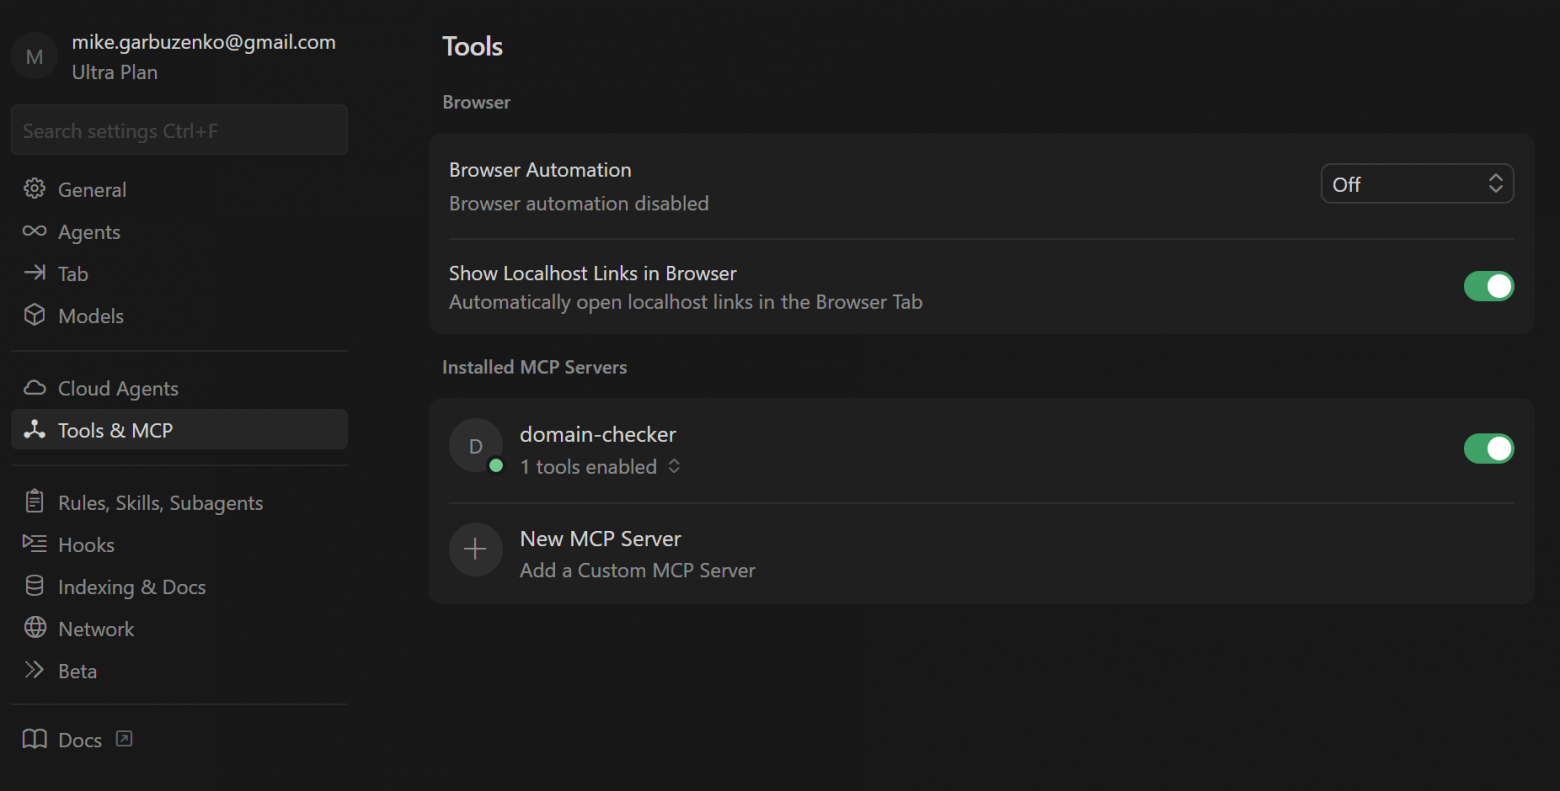The image size is (1560, 791).
Task: Disable the domain-checker MCP server toggle
Action: pyautogui.click(x=1488, y=449)
